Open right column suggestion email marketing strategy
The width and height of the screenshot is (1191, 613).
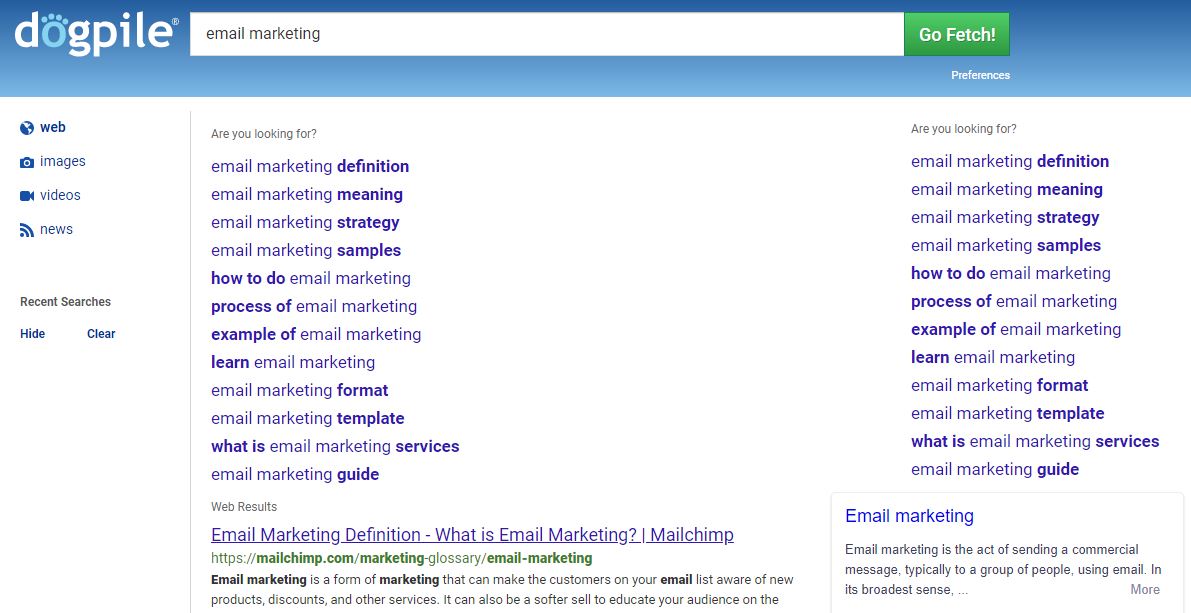[x=1006, y=217]
